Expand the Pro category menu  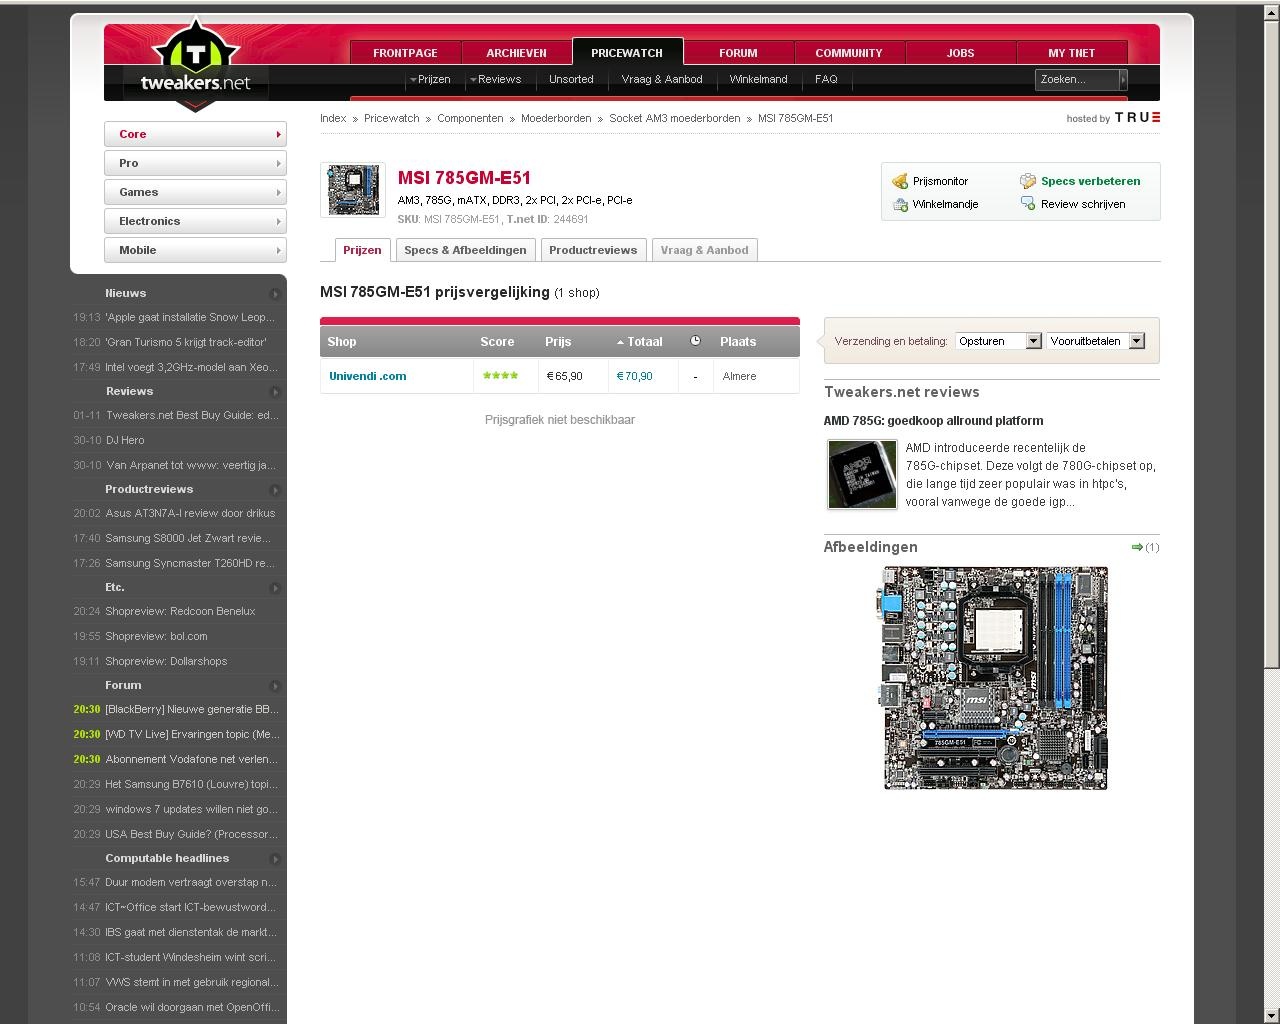195,163
